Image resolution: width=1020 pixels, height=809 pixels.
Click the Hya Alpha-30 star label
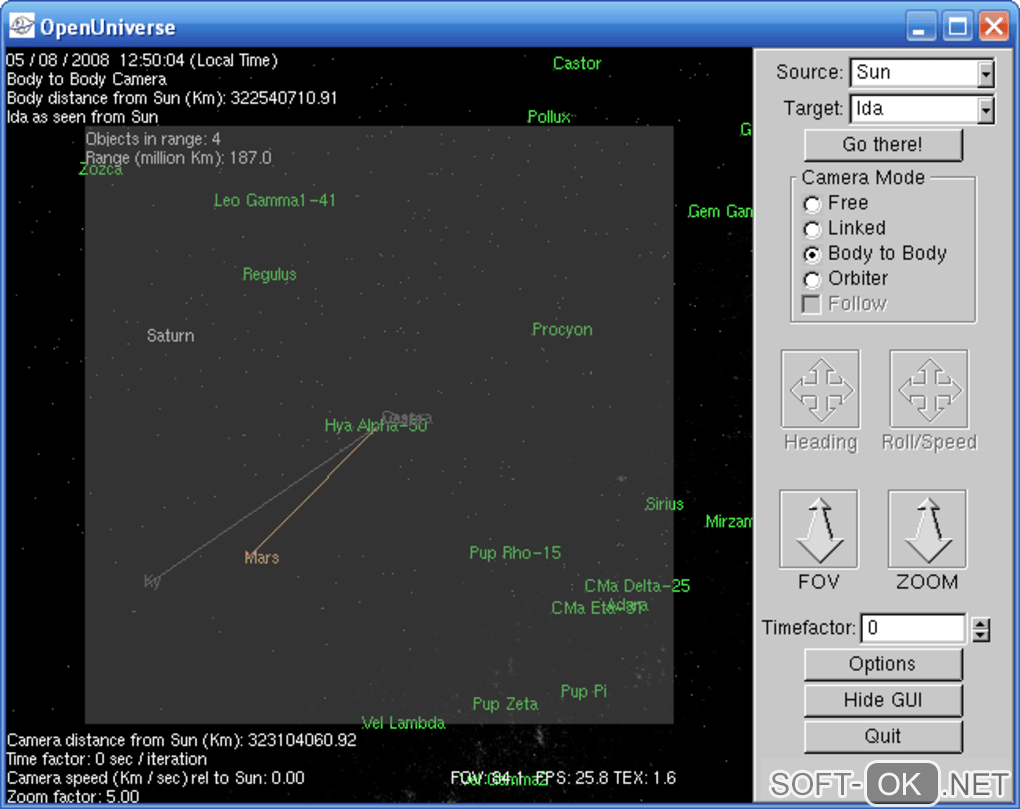376,425
